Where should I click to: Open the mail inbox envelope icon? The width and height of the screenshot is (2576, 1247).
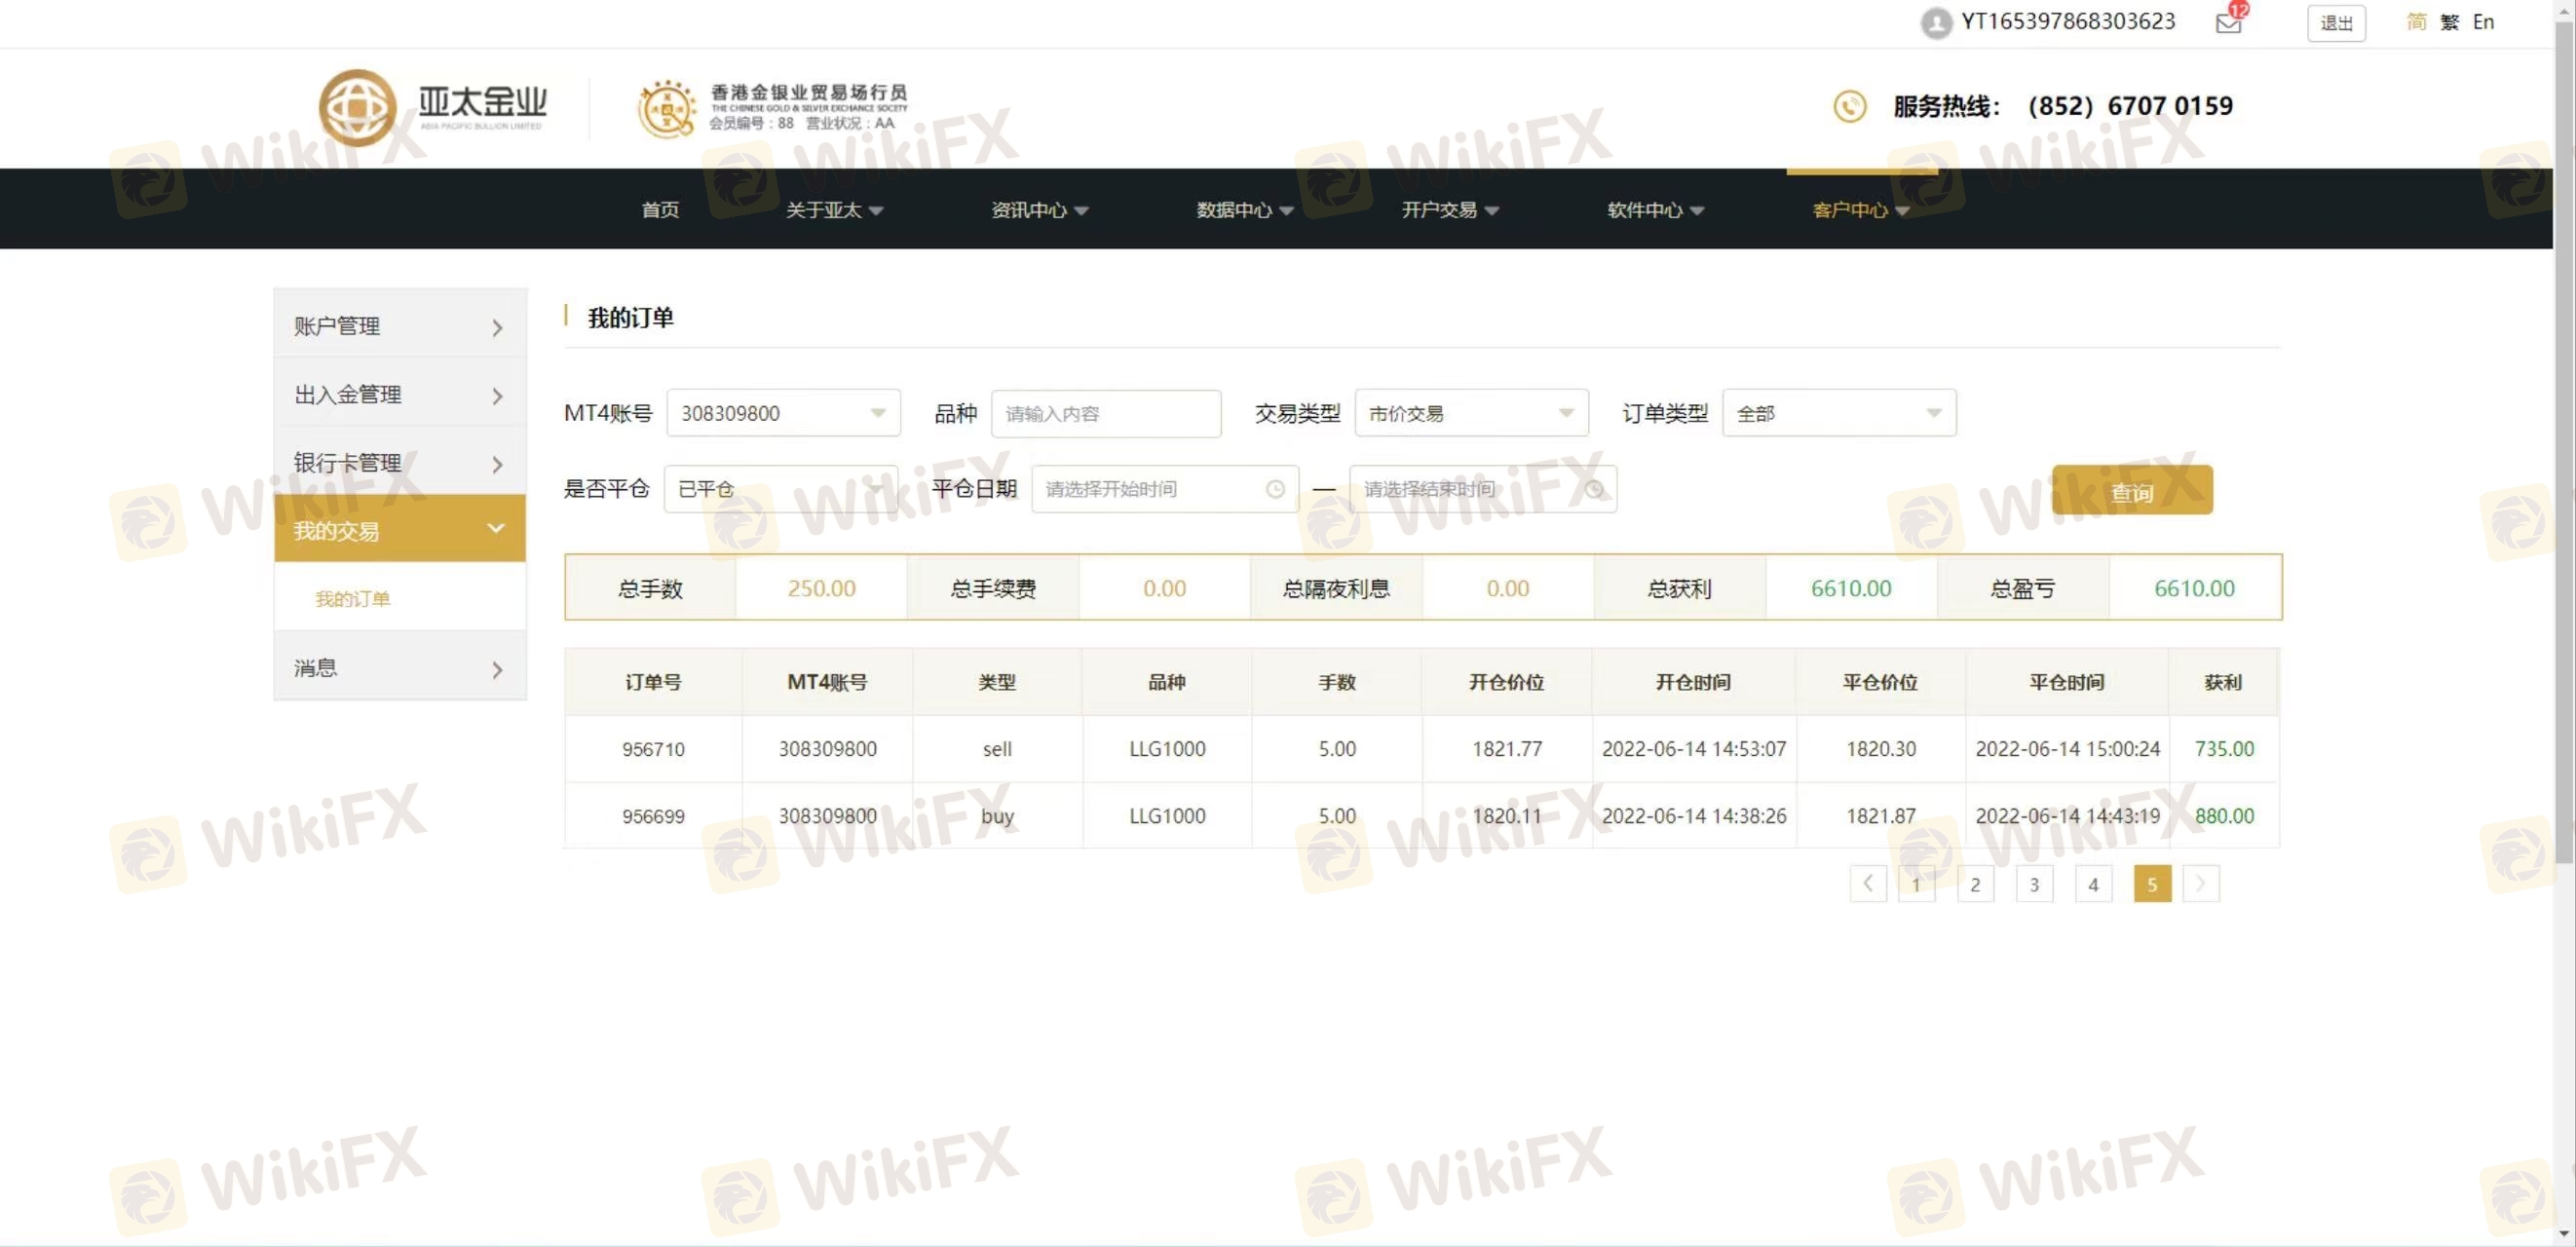click(x=2227, y=23)
